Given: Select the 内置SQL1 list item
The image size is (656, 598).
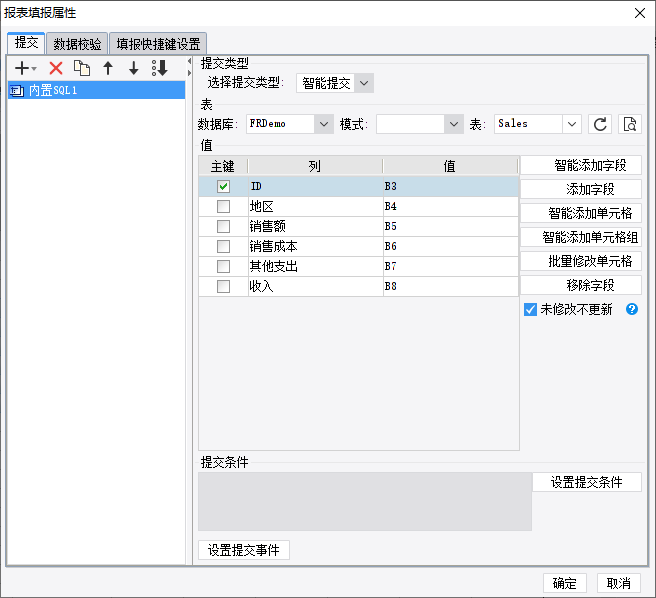Looking at the screenshot, I should pyautogui.click(x=96, y=90).
